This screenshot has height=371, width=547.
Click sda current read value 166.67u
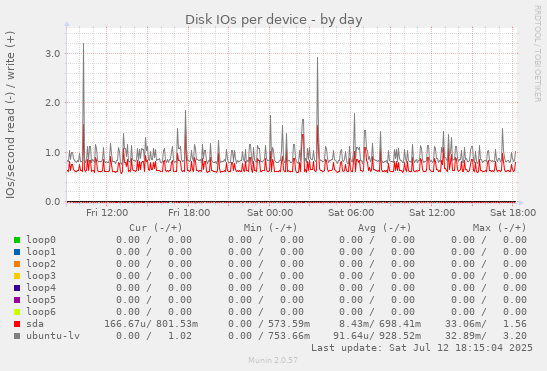(x=126, y=324)
